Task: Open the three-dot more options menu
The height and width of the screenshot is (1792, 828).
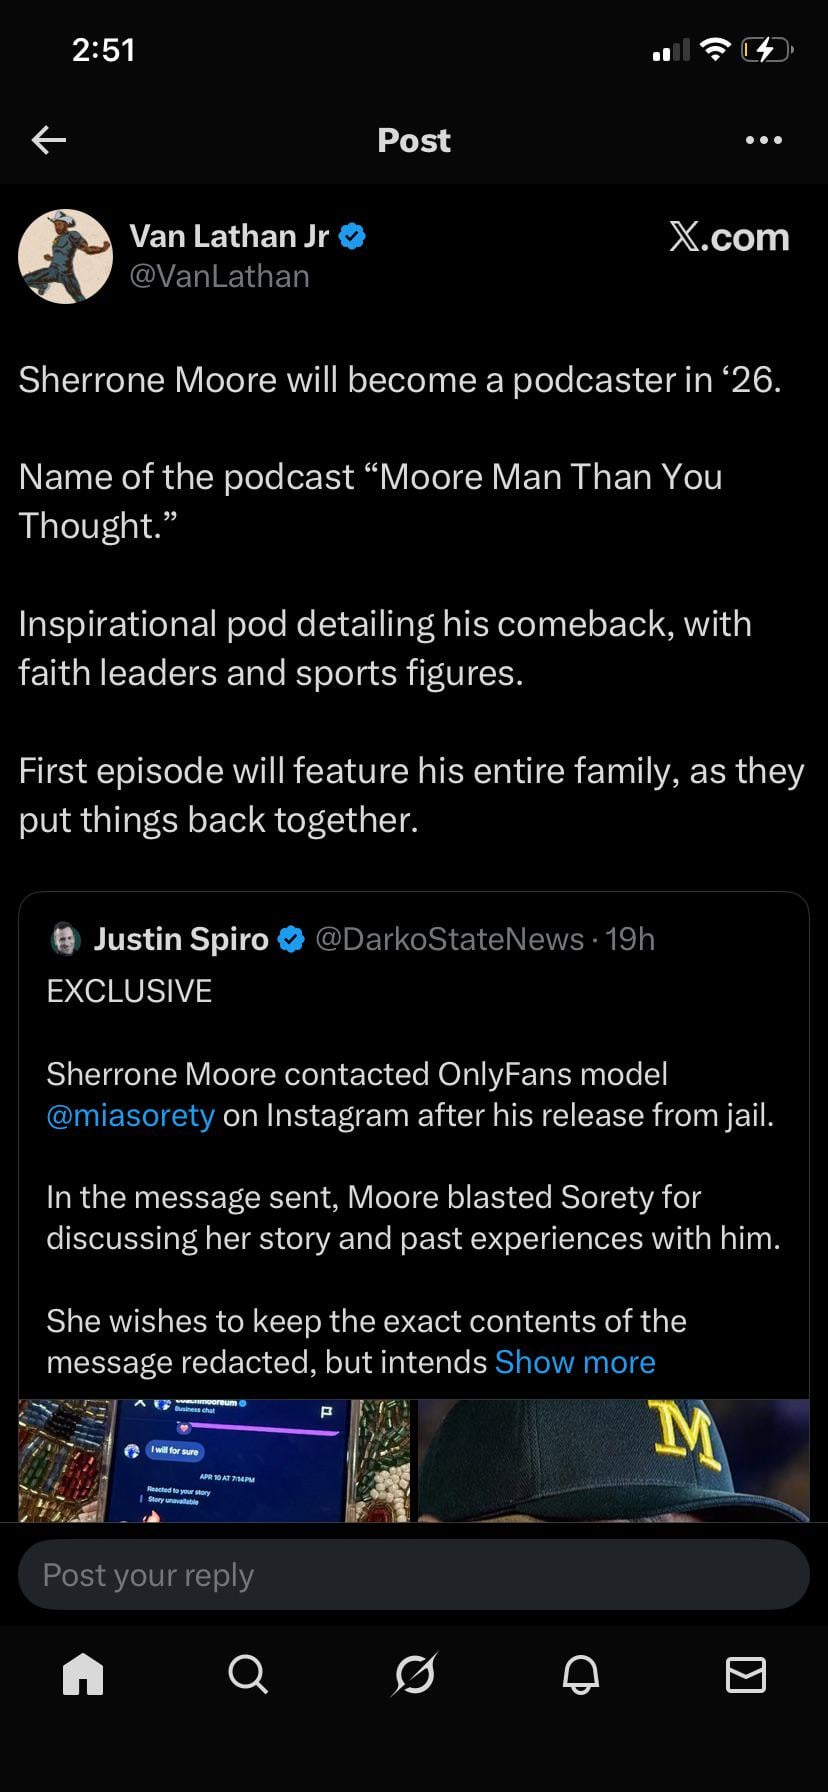Action: click(764, 140)
